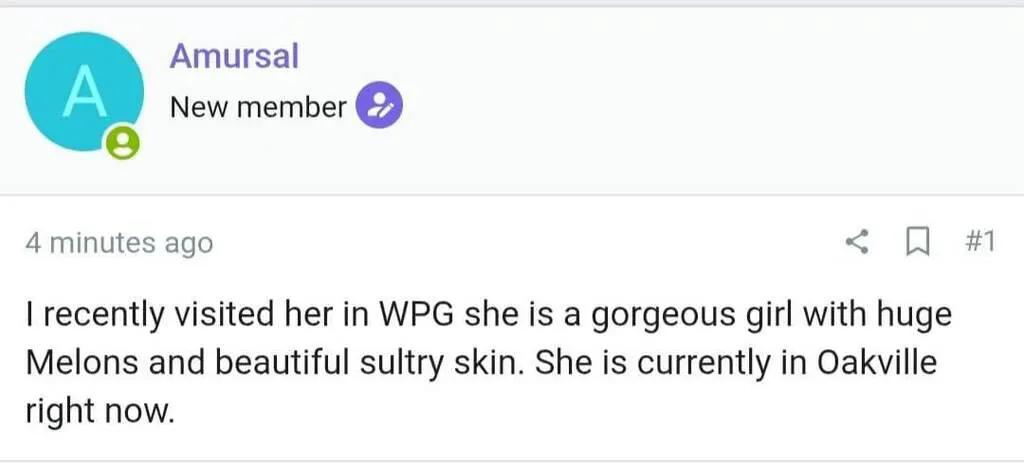Image resolution: width=1024 pixels, height=463 pixels.
Task: Click the green online status indicator
Action: click(122, 146)
